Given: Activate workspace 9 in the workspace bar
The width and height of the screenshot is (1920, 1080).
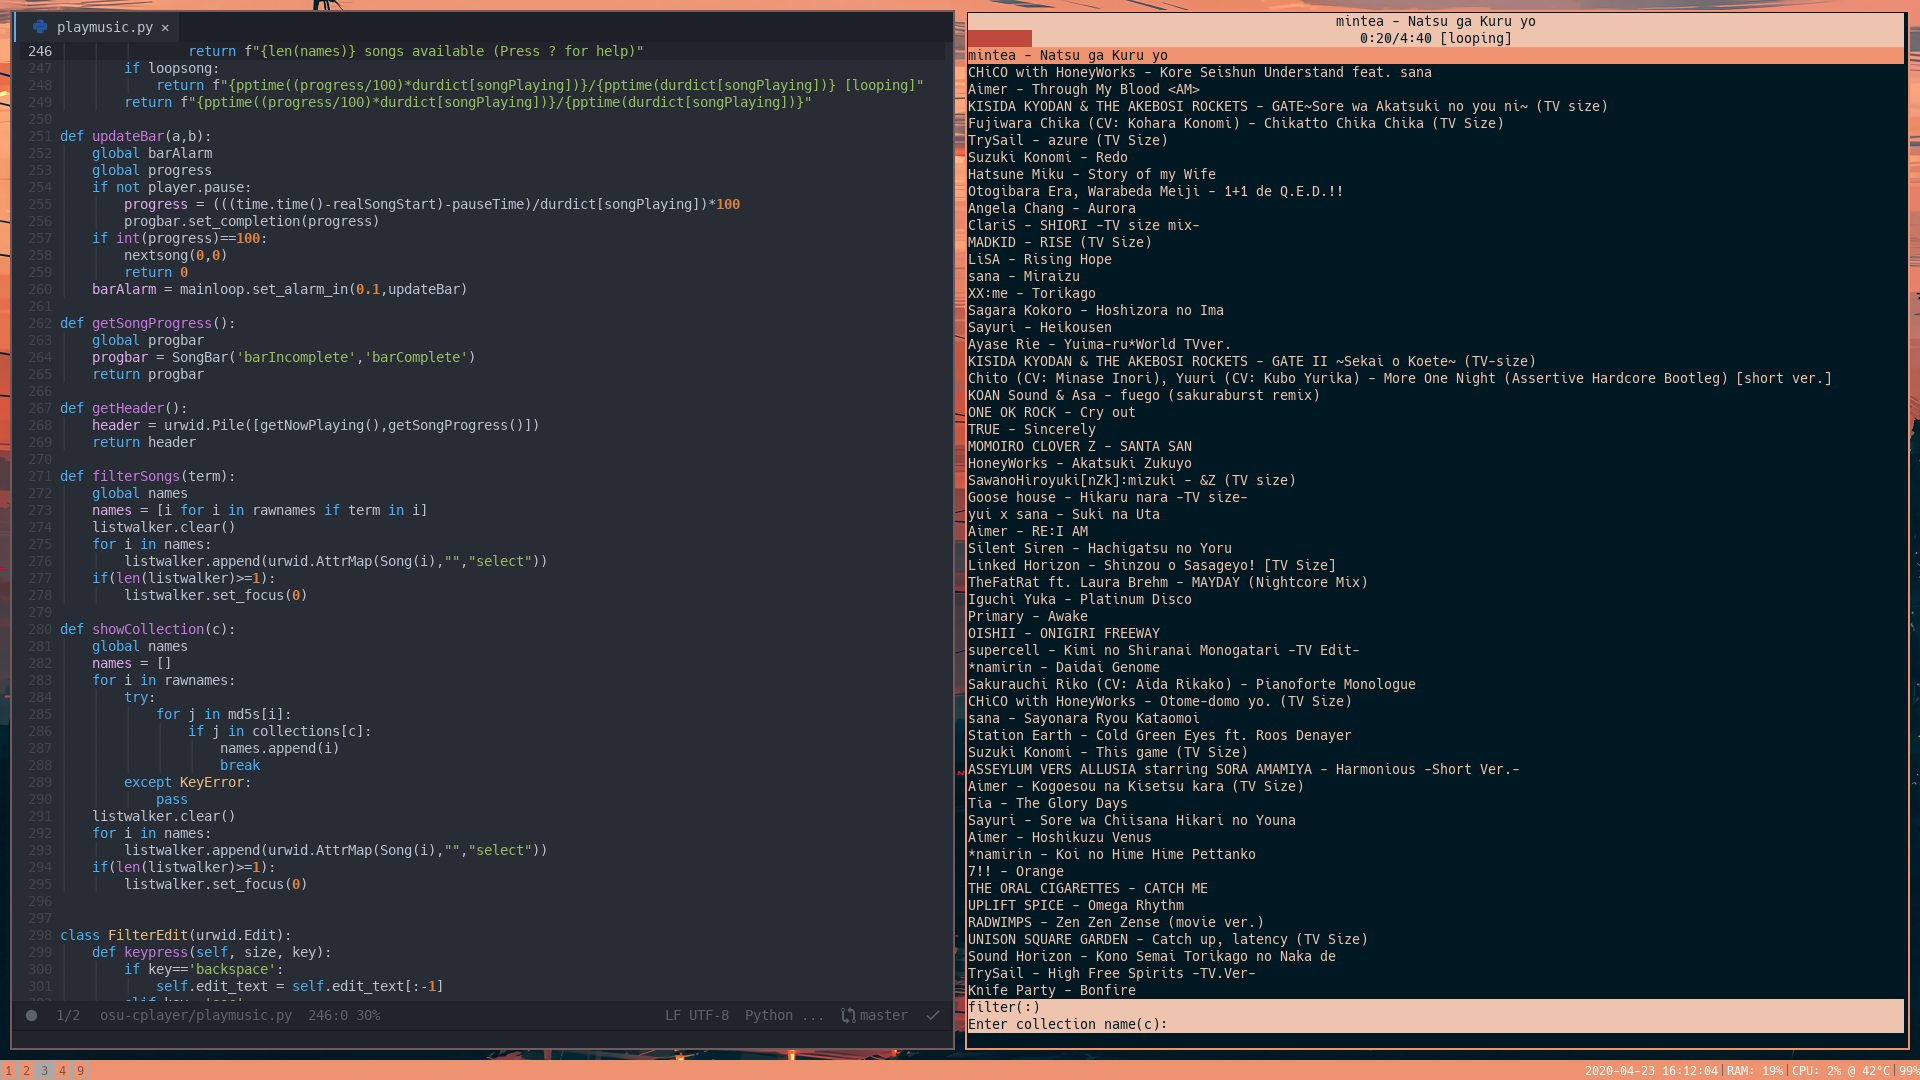Looking at the screenshot, I should (x=80, y=1069).
